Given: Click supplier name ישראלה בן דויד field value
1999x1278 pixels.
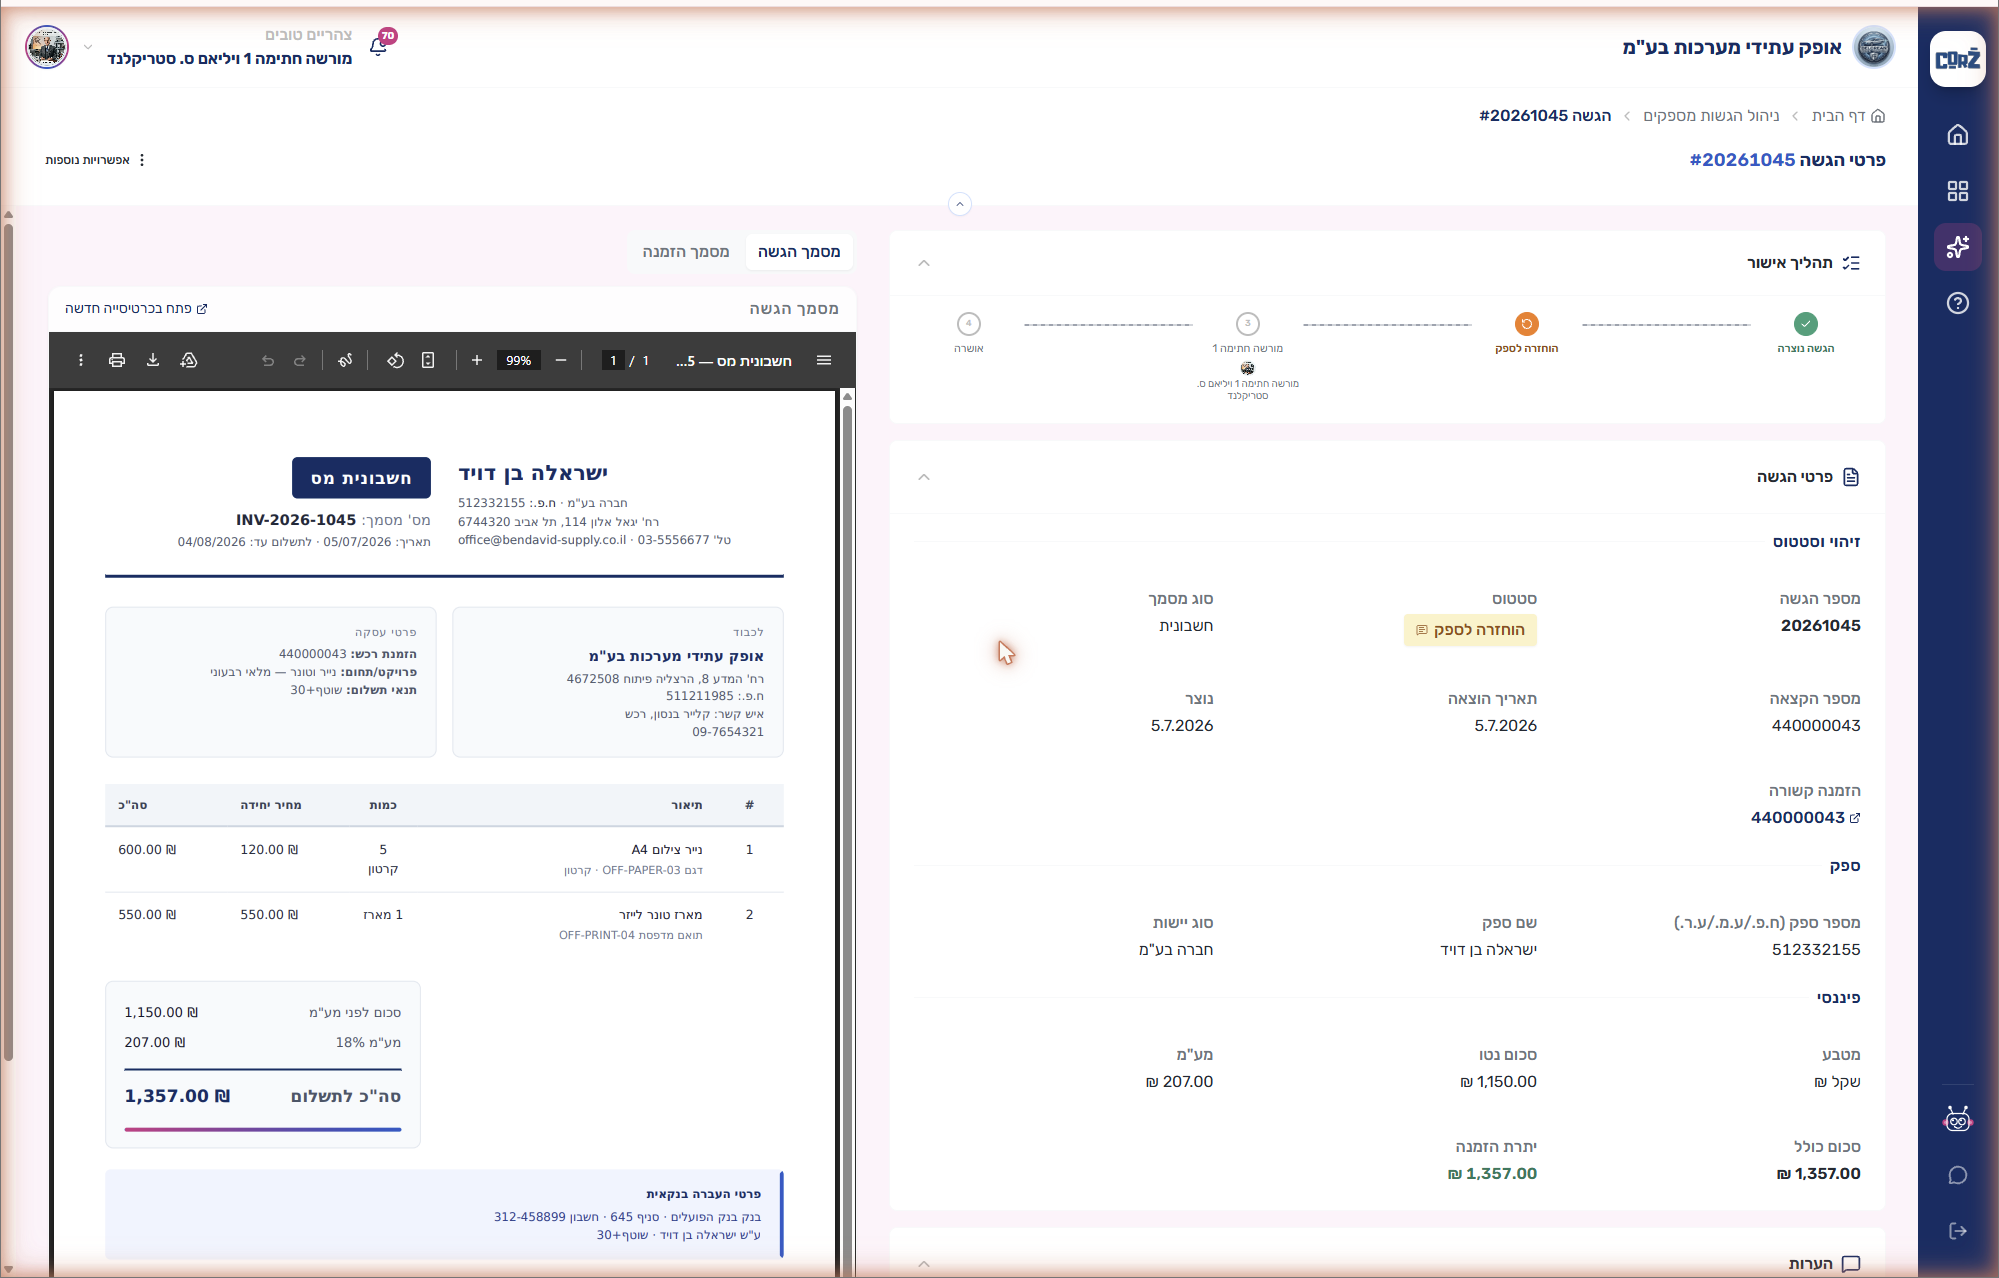Looking at the screenshot, I should click(x=1488, y=950).
